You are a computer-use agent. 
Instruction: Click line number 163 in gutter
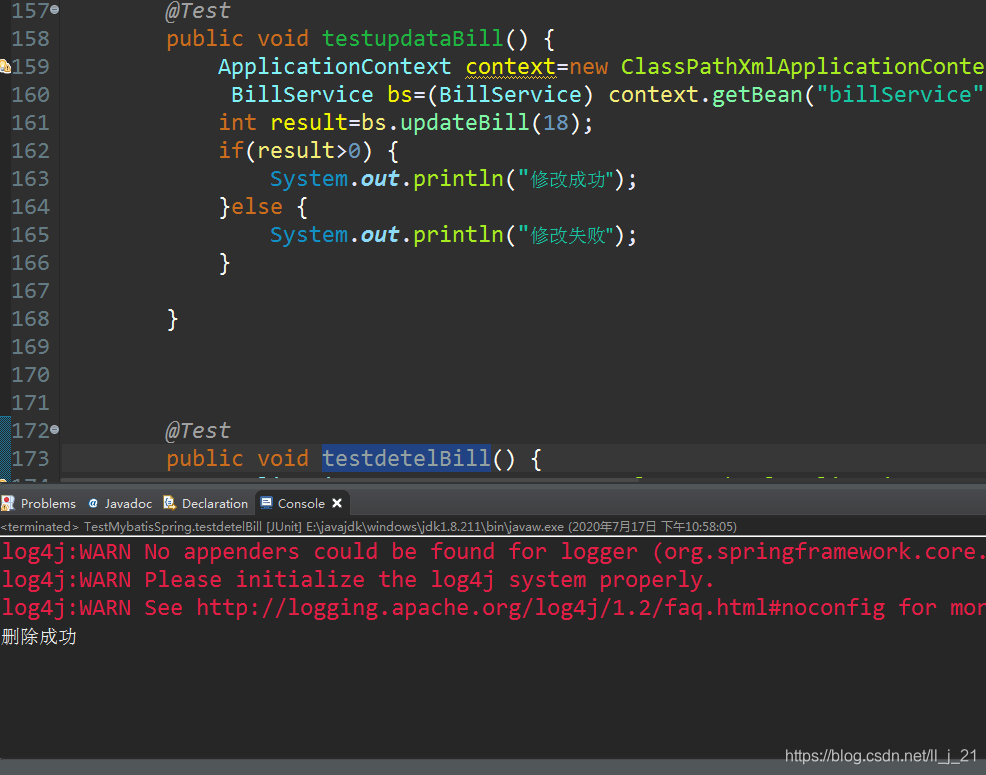(30, 179)
